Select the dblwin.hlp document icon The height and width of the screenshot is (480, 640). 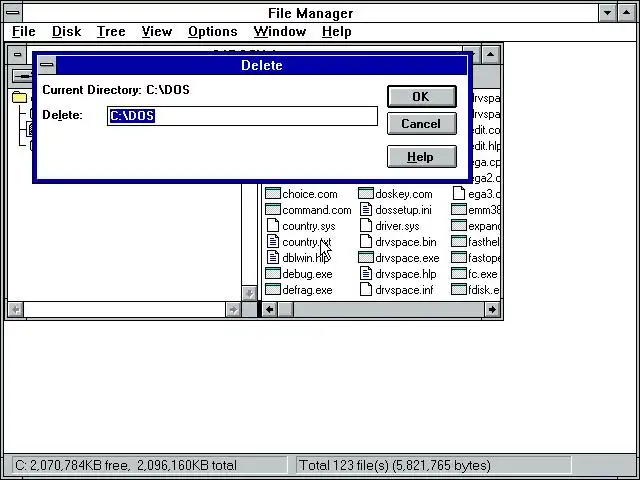click(x=273, y=258)
